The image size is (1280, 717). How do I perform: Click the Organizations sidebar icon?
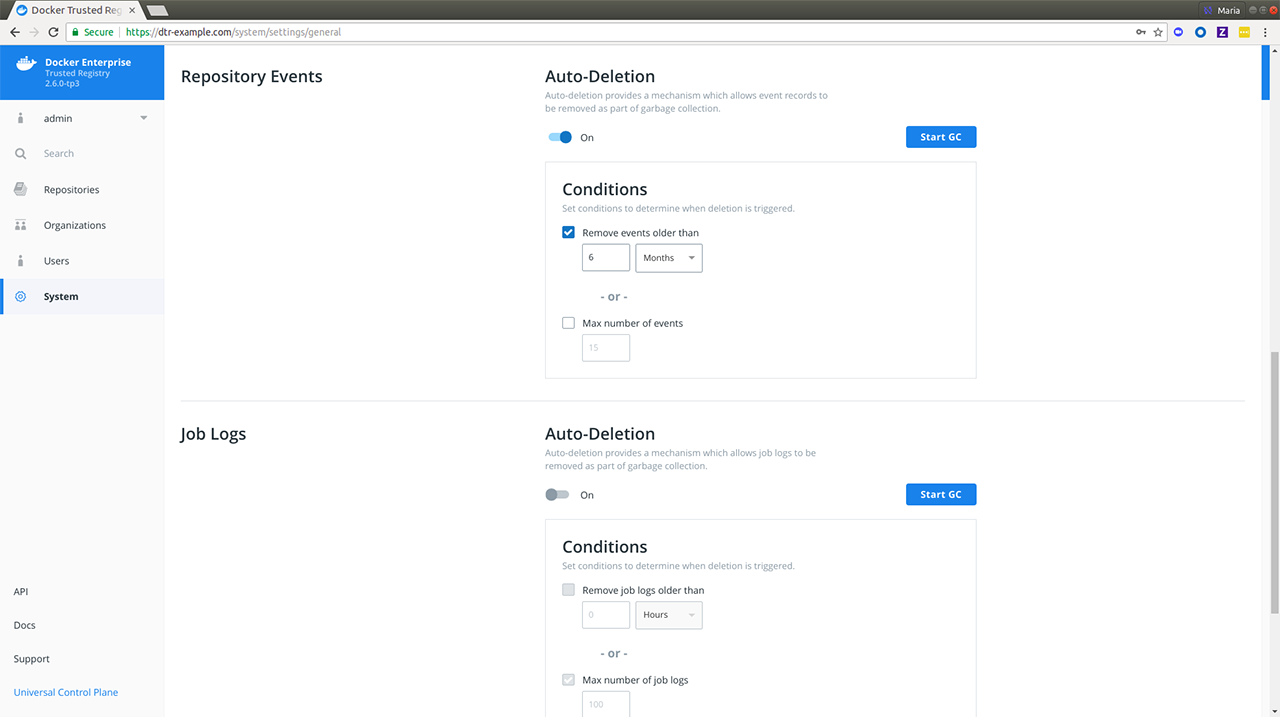pos(21,226)
